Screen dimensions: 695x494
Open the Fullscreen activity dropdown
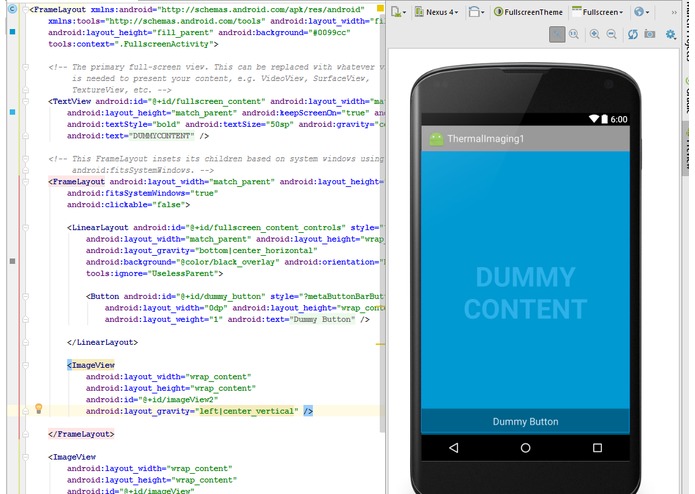(x=598, y=12)
